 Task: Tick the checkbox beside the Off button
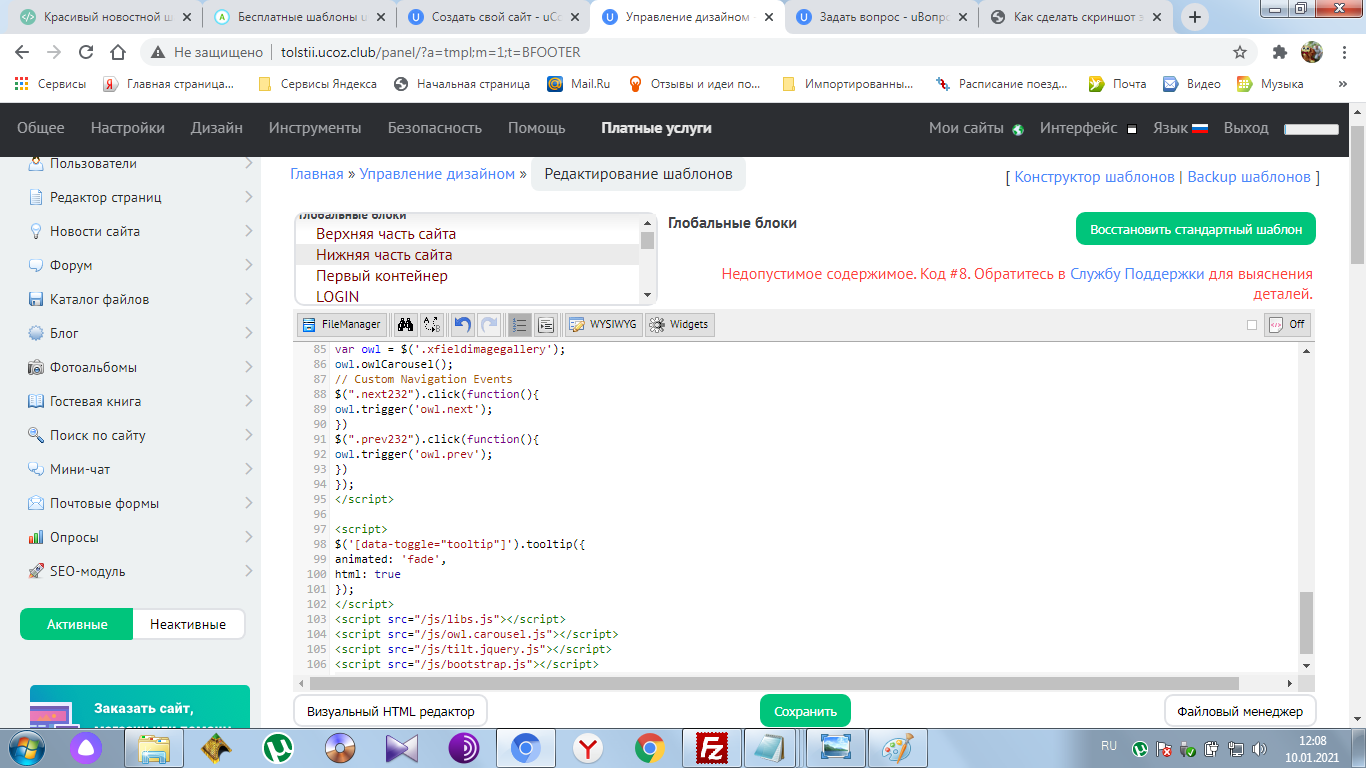point(1252,324)
